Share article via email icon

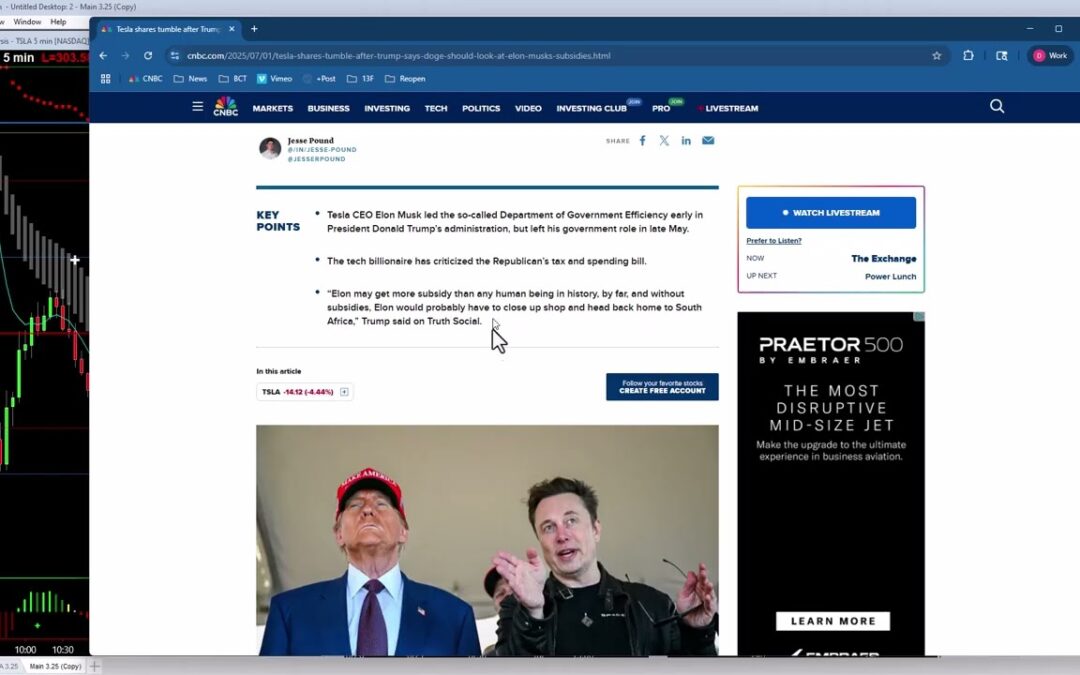(x=708, y=141)
